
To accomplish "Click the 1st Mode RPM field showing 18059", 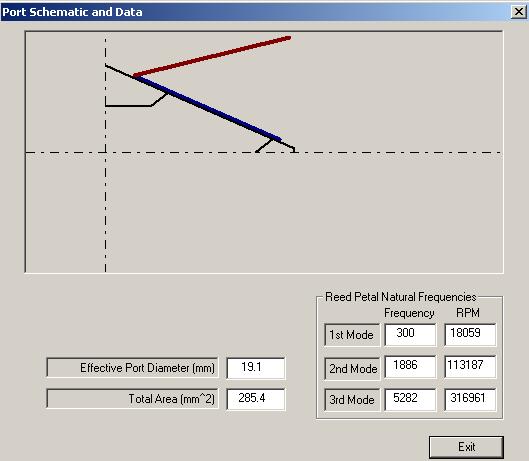I will click(x=470, y=334).
